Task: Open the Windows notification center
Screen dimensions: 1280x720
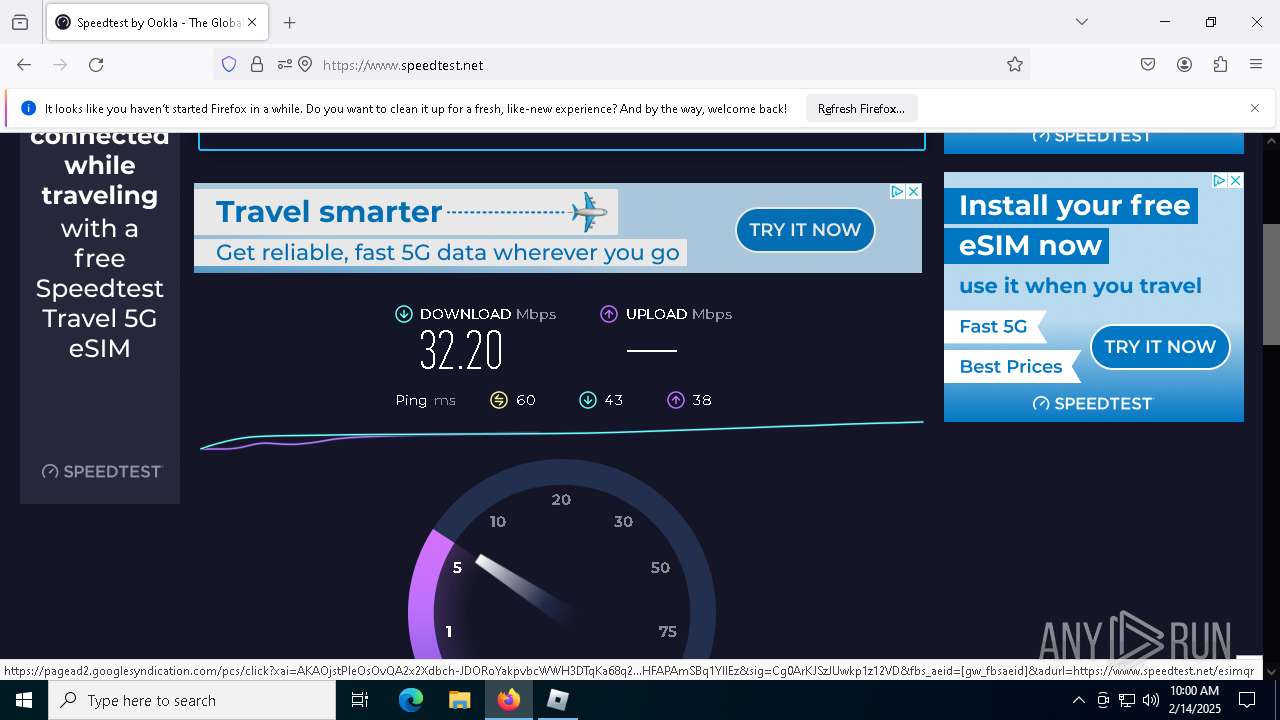Action: pos(1247,700)
